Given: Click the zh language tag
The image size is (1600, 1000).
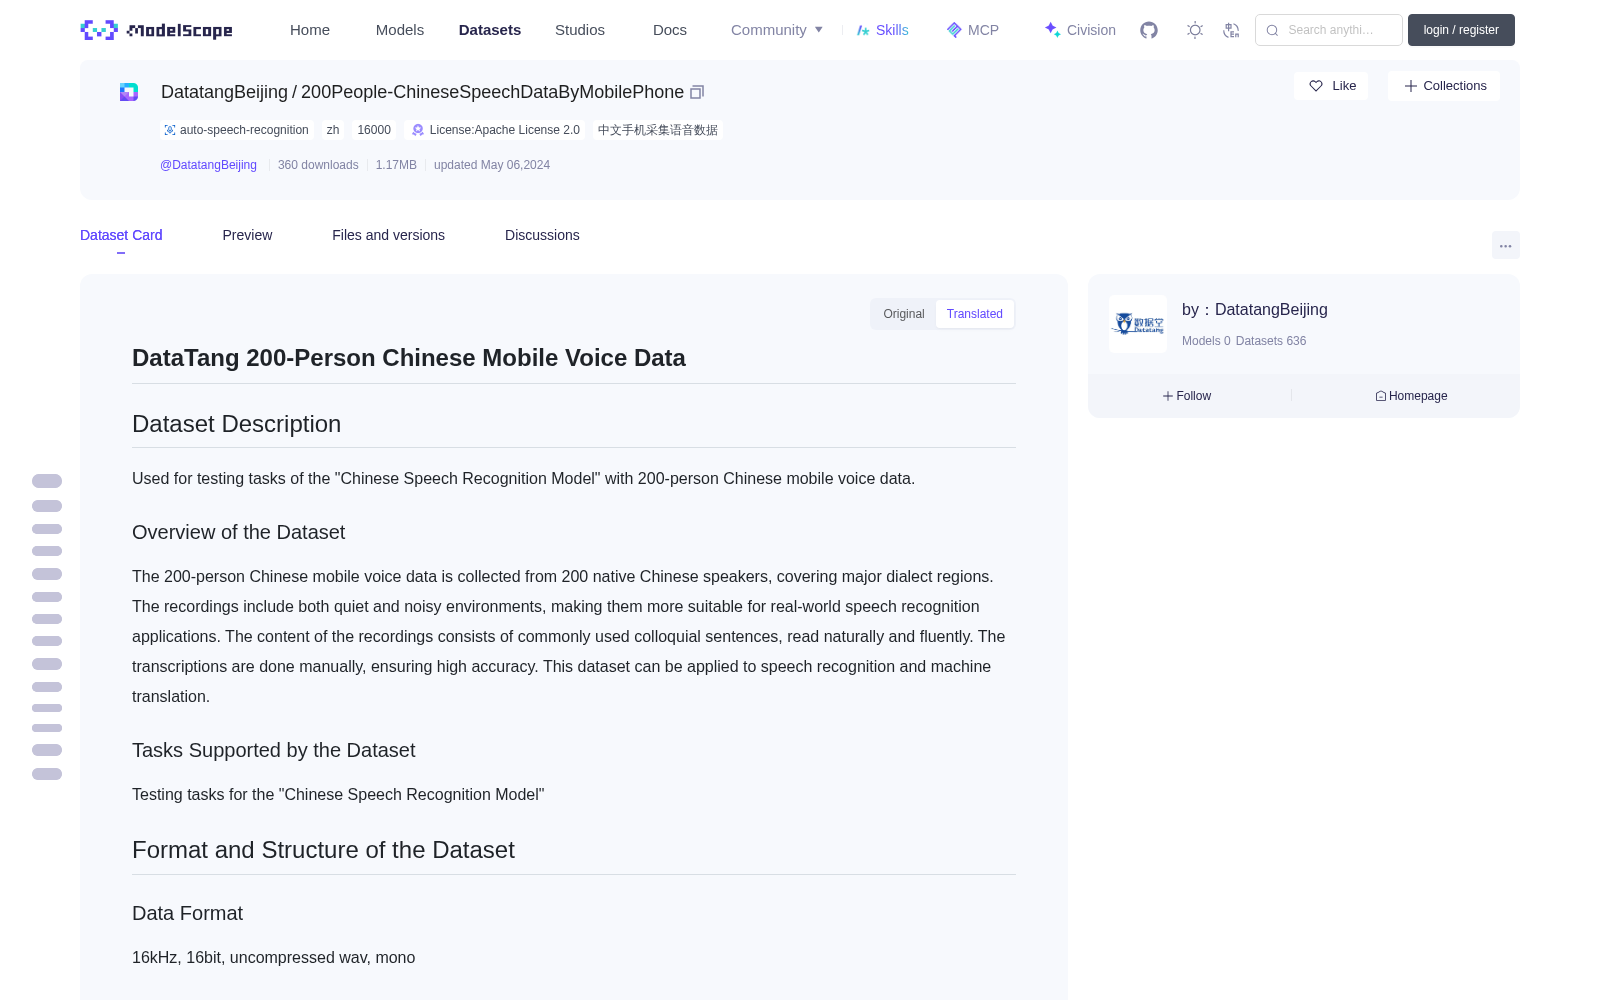Looking at the screenshot, I should [333, 130].
